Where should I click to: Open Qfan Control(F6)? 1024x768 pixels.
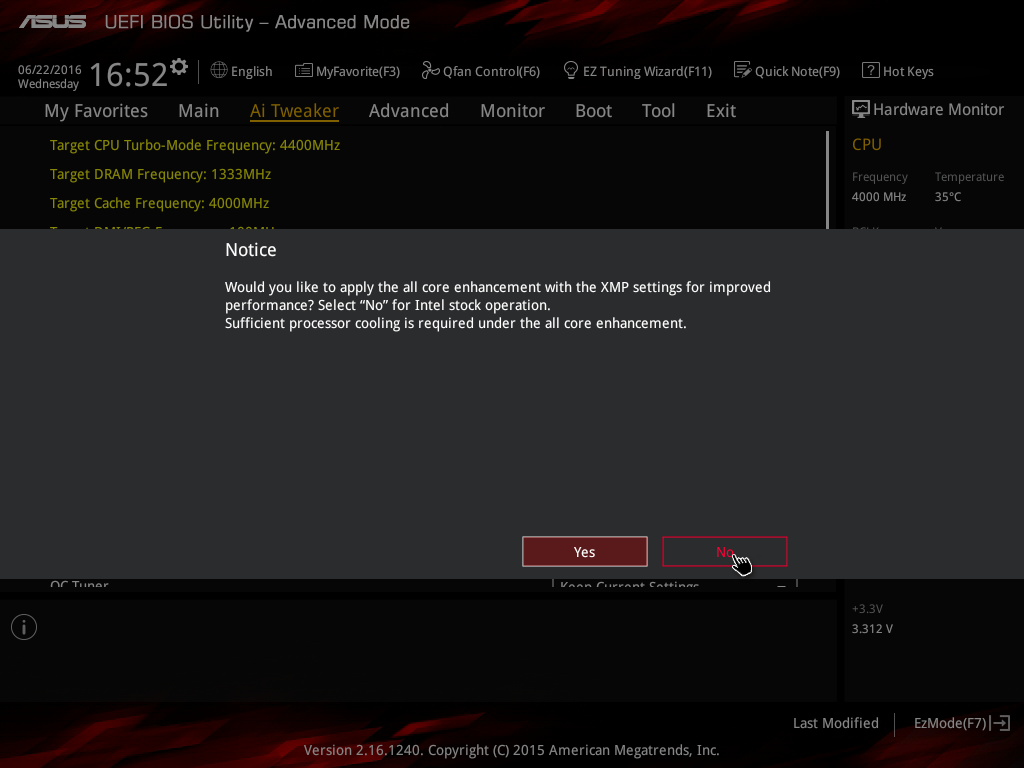pos(491,72)
